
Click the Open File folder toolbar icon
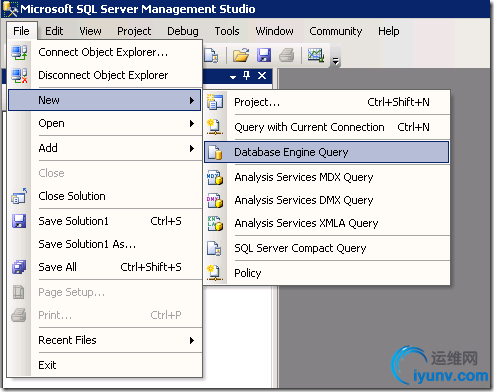click(241, 55)
